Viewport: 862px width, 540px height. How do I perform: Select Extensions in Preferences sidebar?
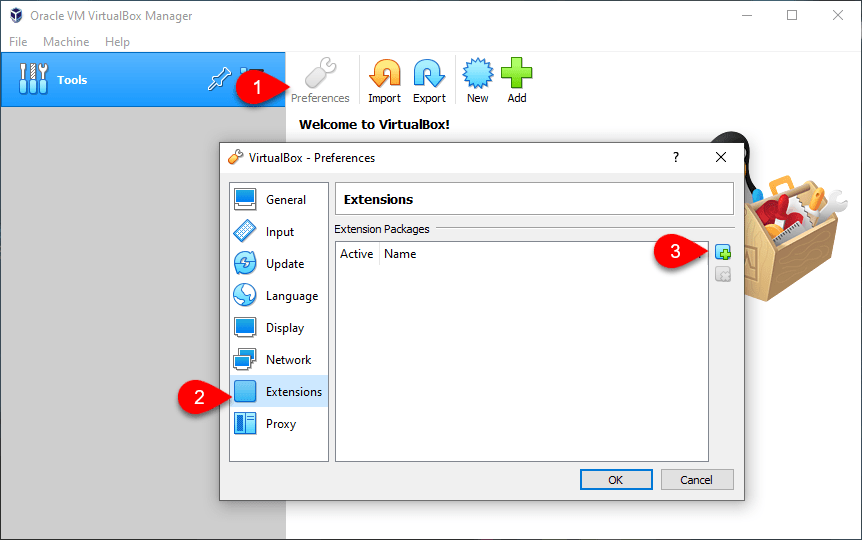pyautogui.click(x=279, y=391)
